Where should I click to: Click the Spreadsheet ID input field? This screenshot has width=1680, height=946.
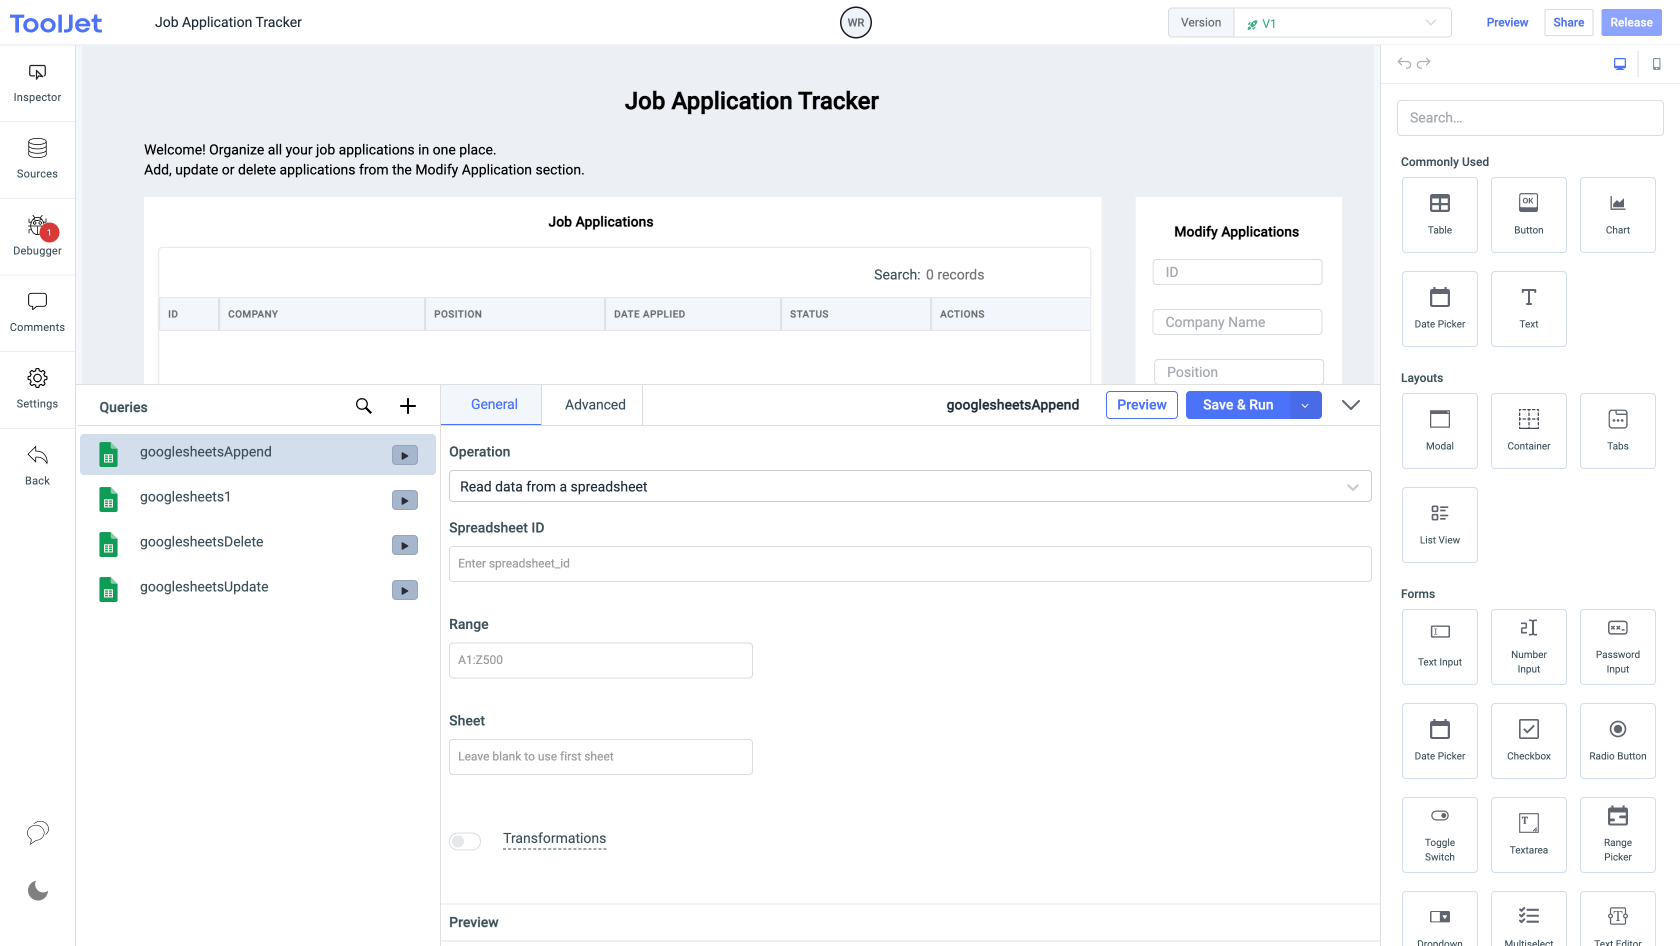point(910,564)
